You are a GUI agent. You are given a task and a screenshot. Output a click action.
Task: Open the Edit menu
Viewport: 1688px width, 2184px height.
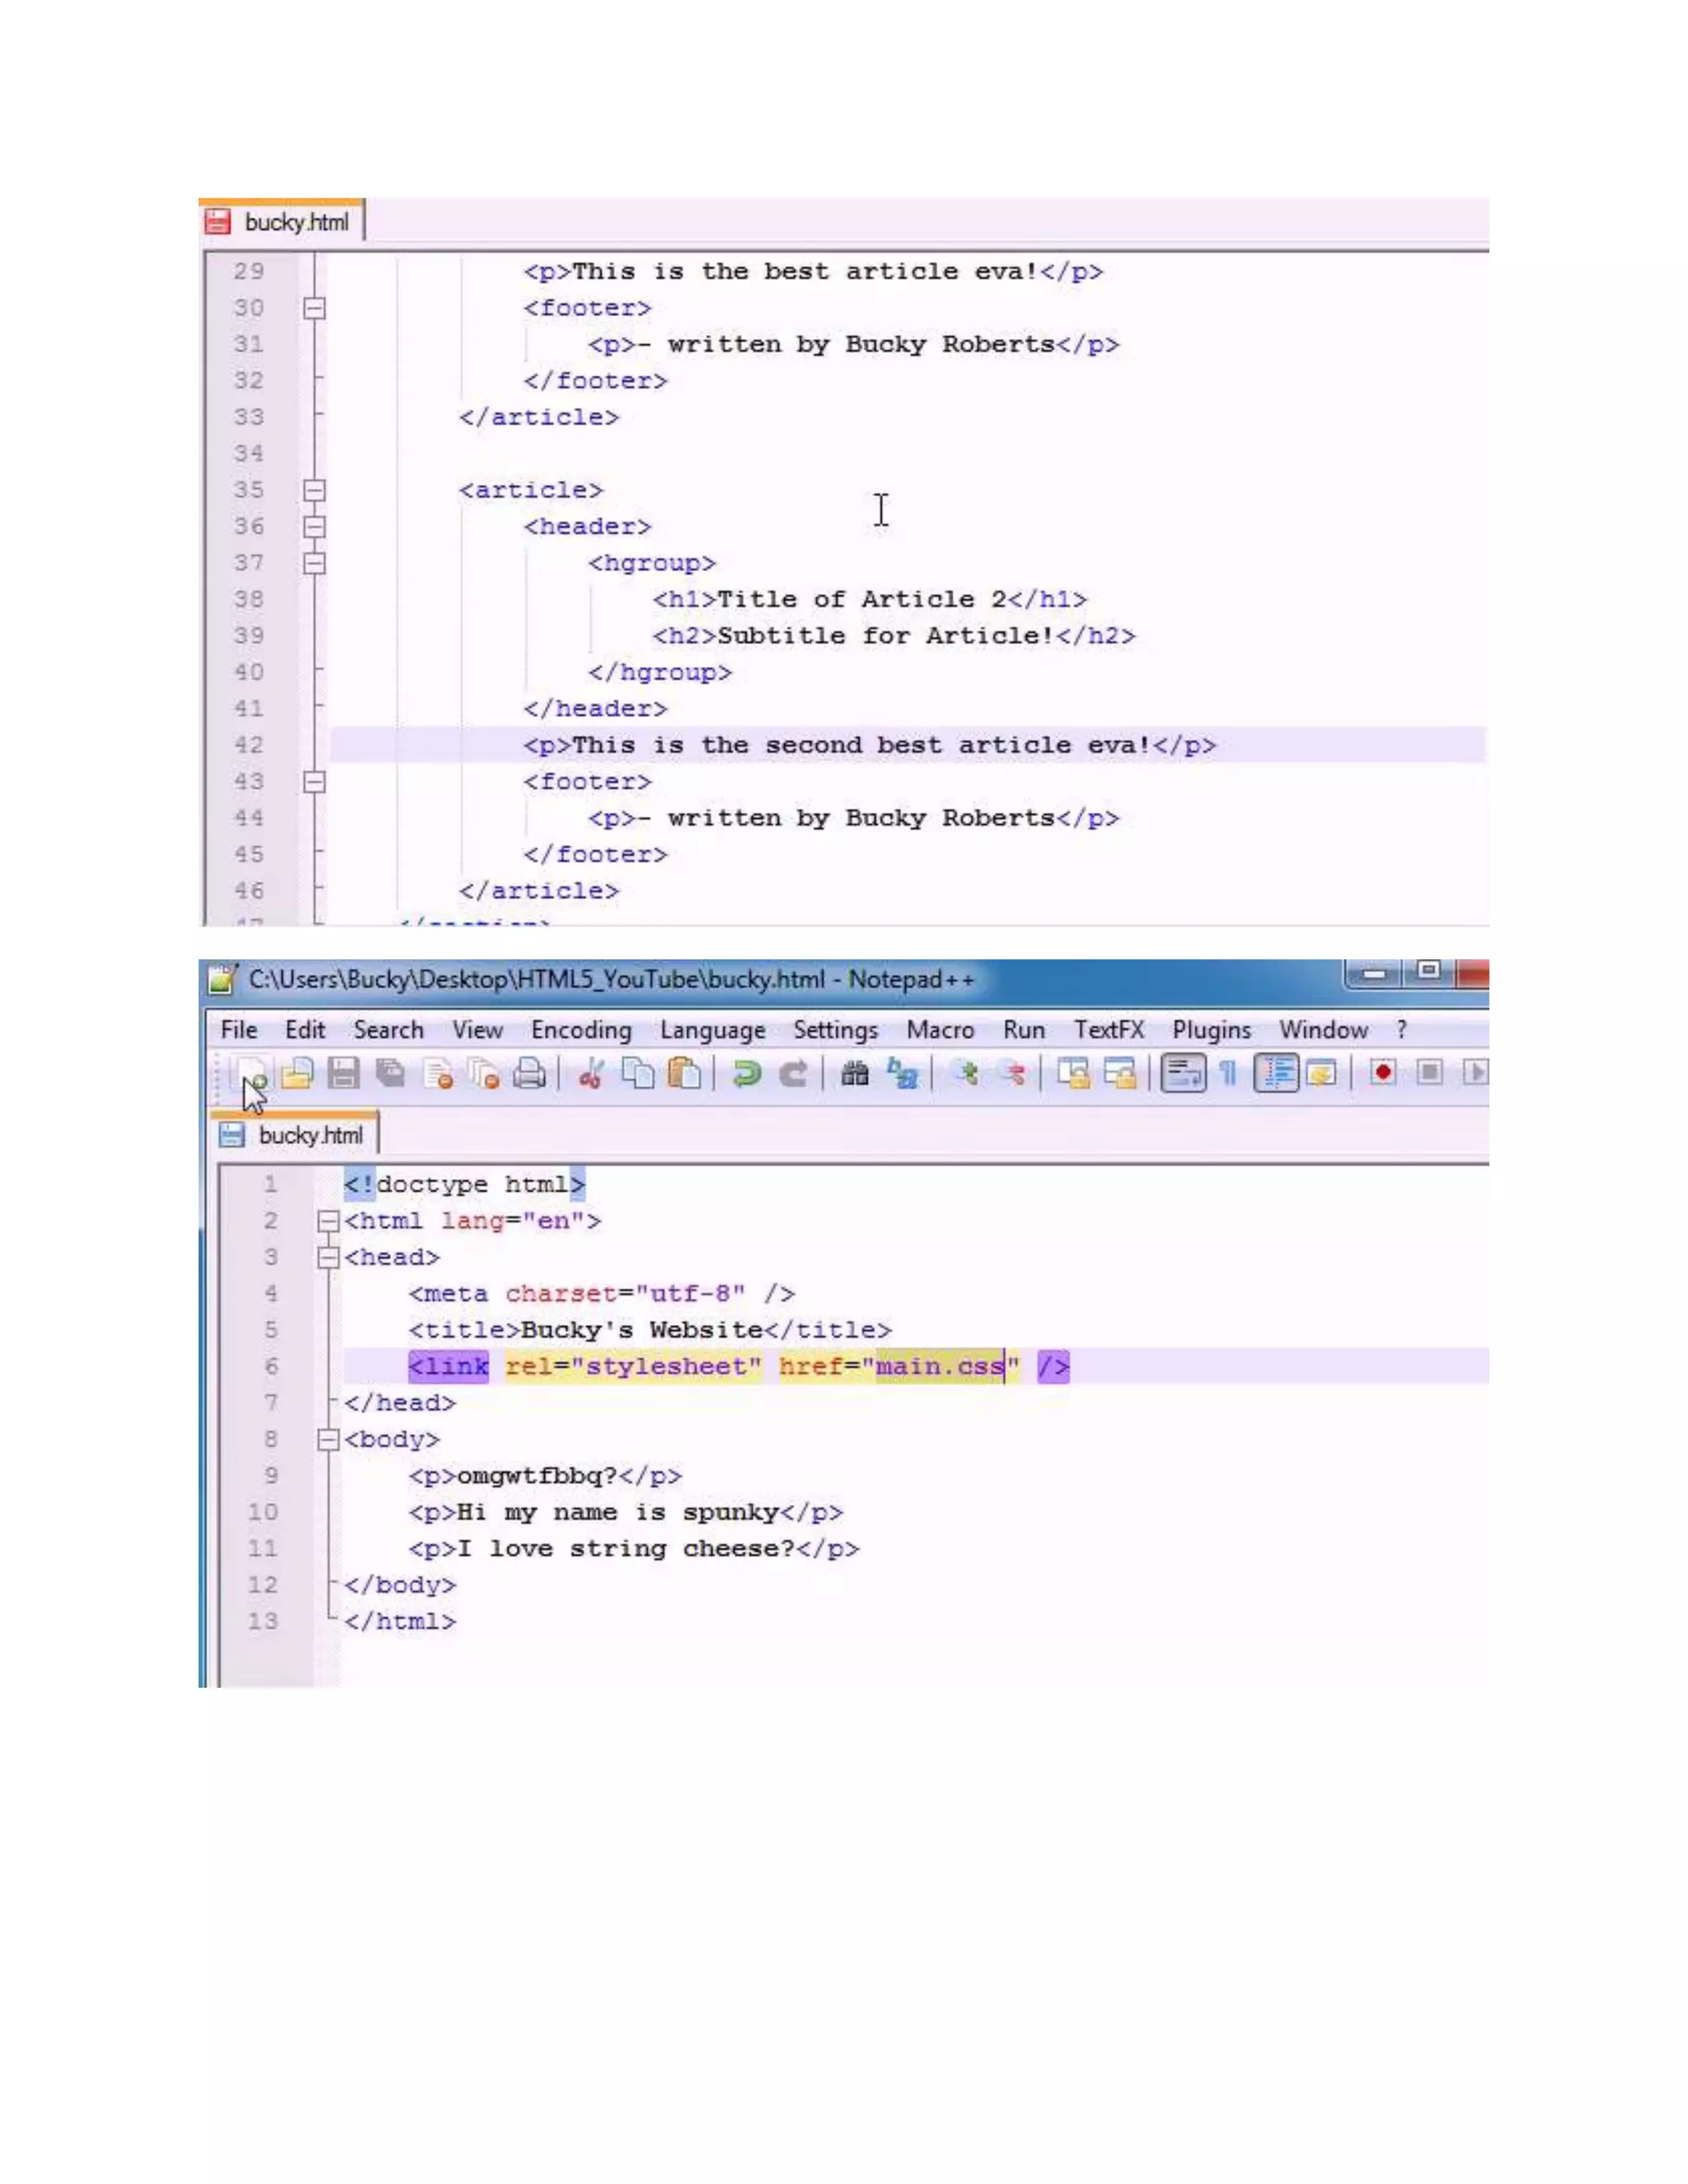pyautogui.click(x=305, y=1030)
